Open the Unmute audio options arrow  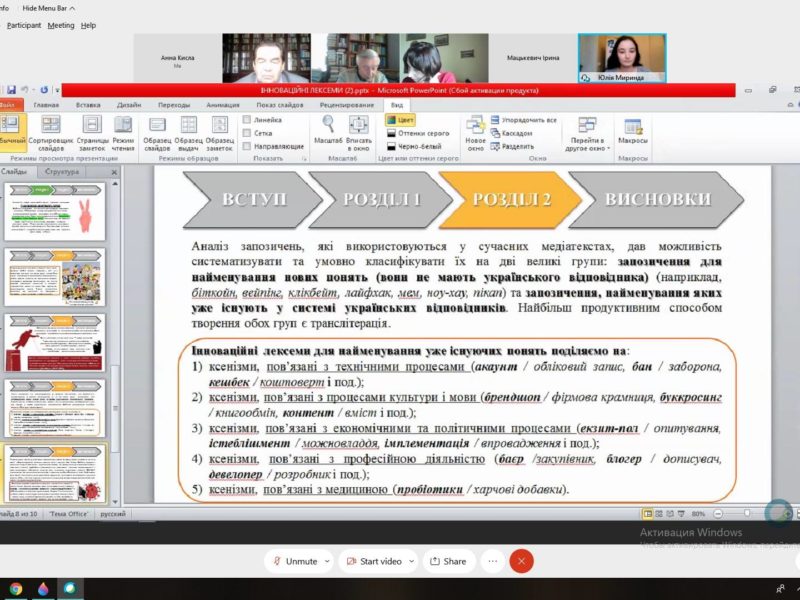pos(327,561)
